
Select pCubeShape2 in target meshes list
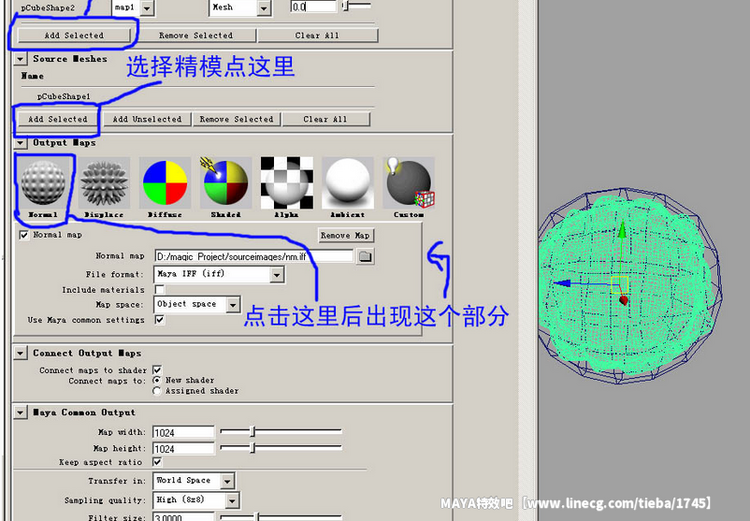pos(48,8)
